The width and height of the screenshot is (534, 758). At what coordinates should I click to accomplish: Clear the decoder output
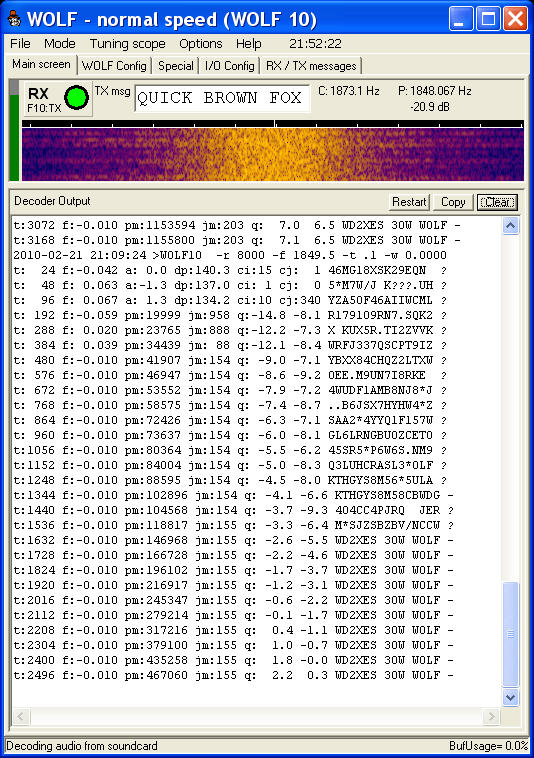point(497,202)
